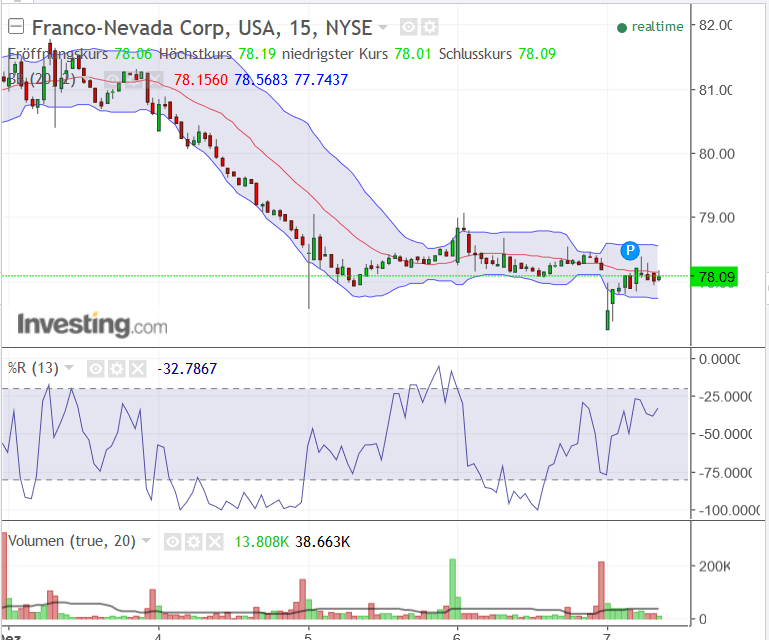Click the 13.808K volume value

(262, 541)
